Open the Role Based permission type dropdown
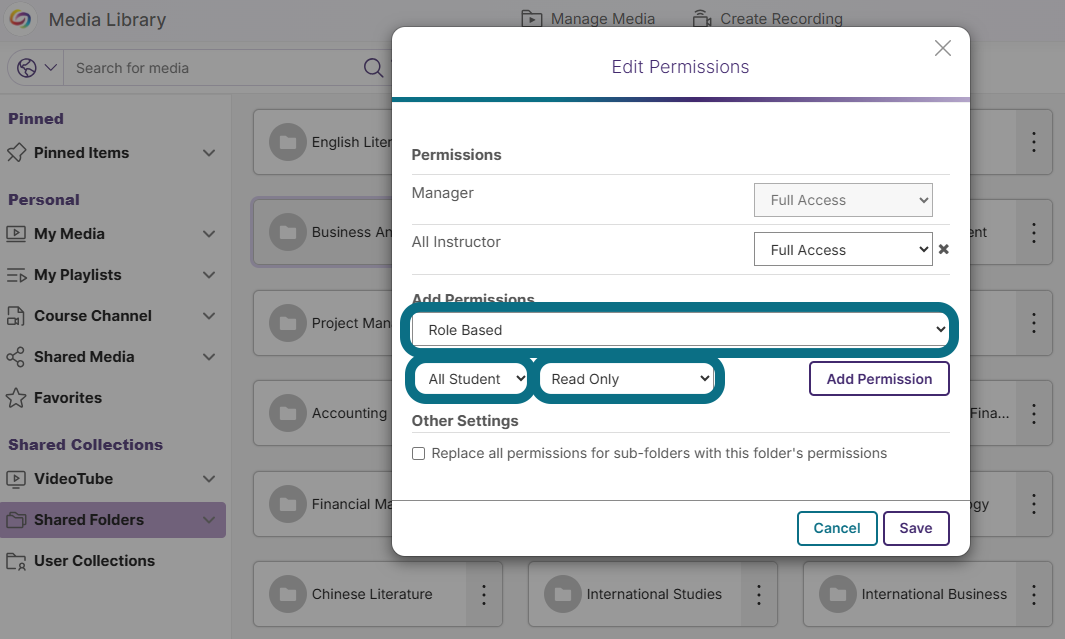The height and width of the screenshot is (639, 1065). click(x=680, y=330)
